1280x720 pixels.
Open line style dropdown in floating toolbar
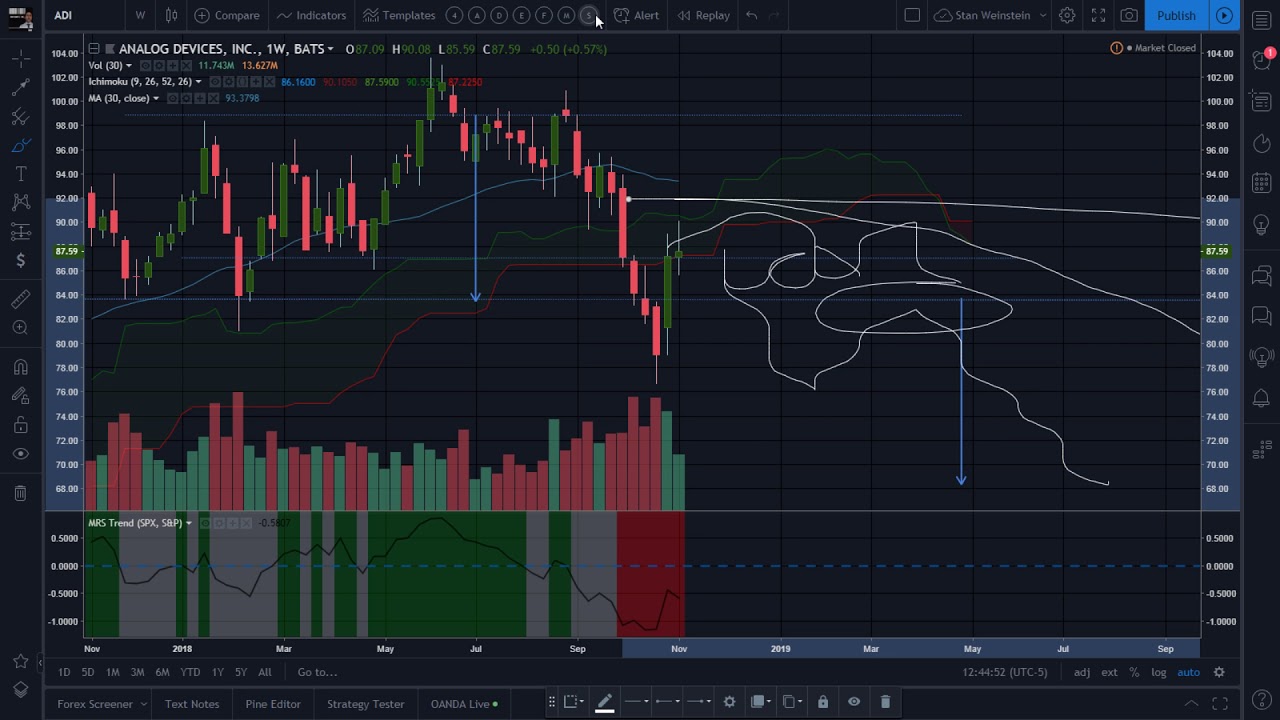[636, 702]
